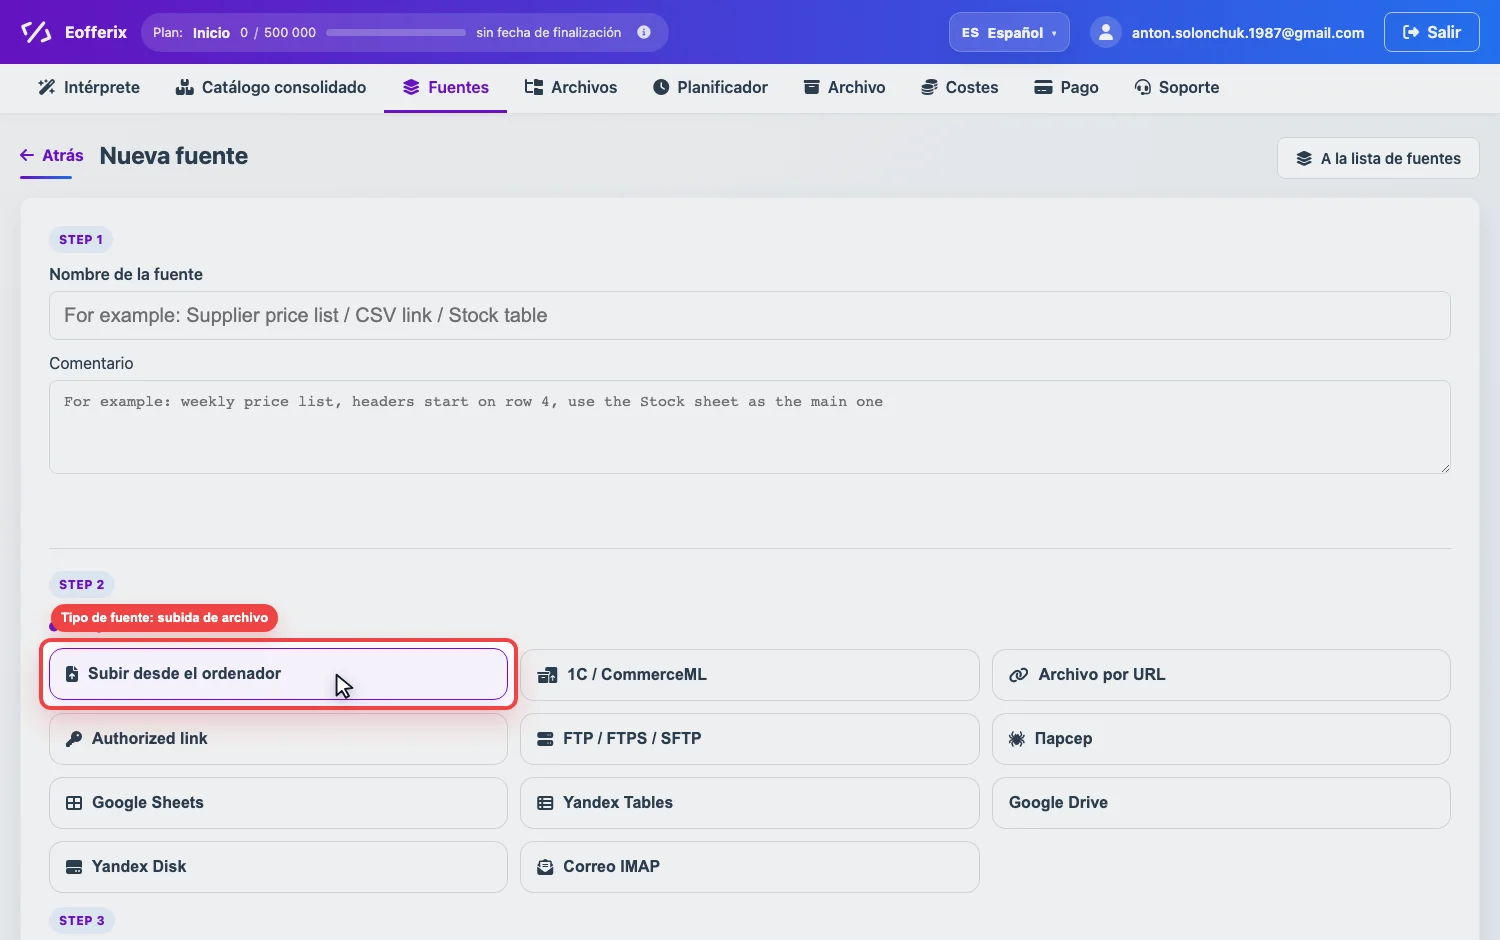Open the Pago tab
This screenshot has width=1500, height=940.
(x=1066, y=87)
